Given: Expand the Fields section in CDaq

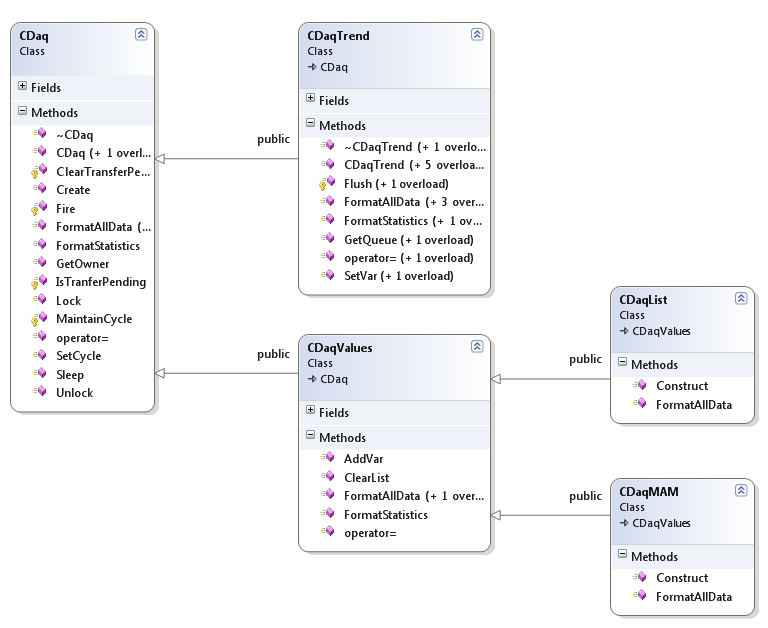Looking at the screenshot, I should [x=23, y=87].
